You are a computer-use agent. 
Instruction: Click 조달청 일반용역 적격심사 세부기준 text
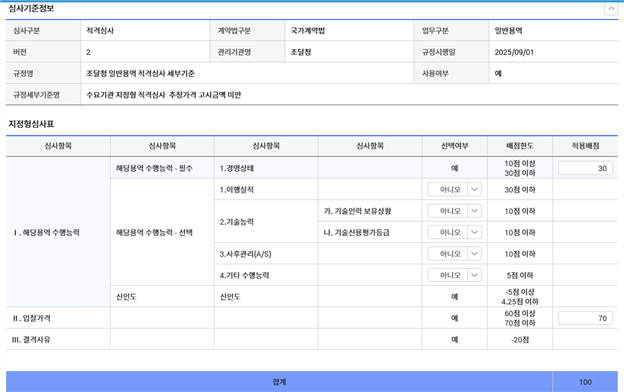140,74
